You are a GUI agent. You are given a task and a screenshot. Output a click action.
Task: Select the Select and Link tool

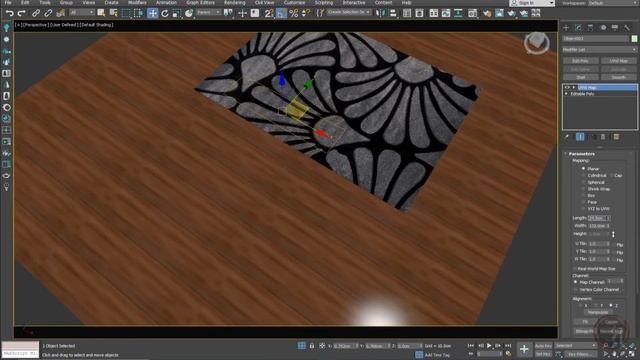(36, 13)
